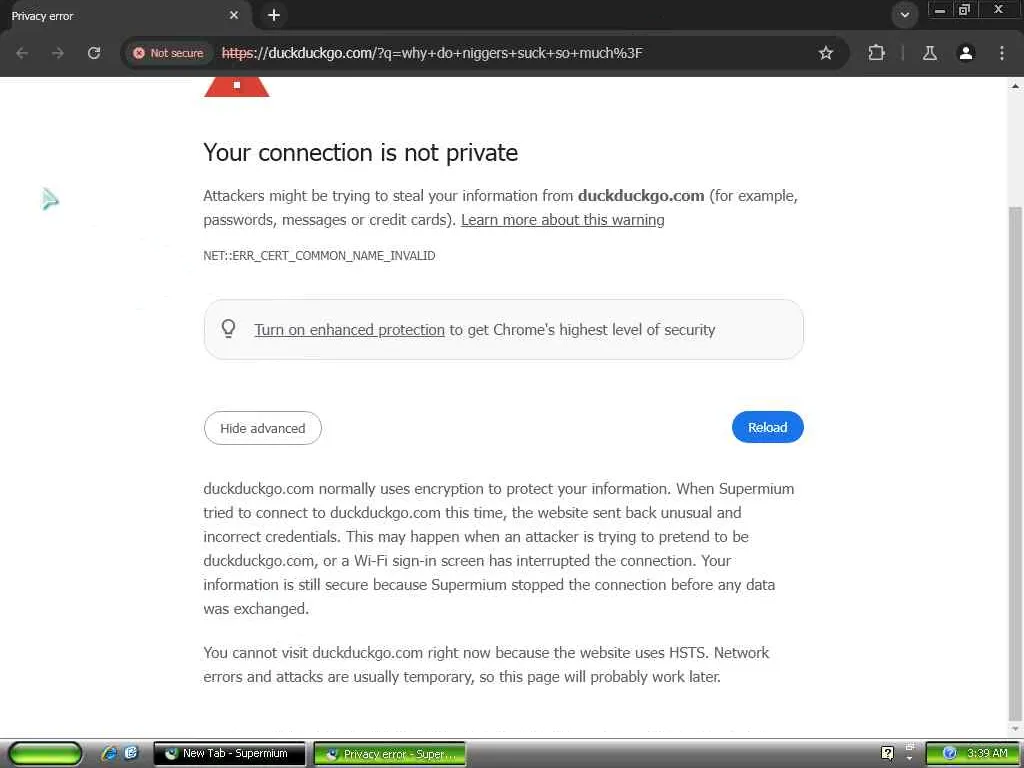Select the Privacy error browser tab
This screenshot has height=768, width=1024.
pyautogui.click(x=120, y=16)
